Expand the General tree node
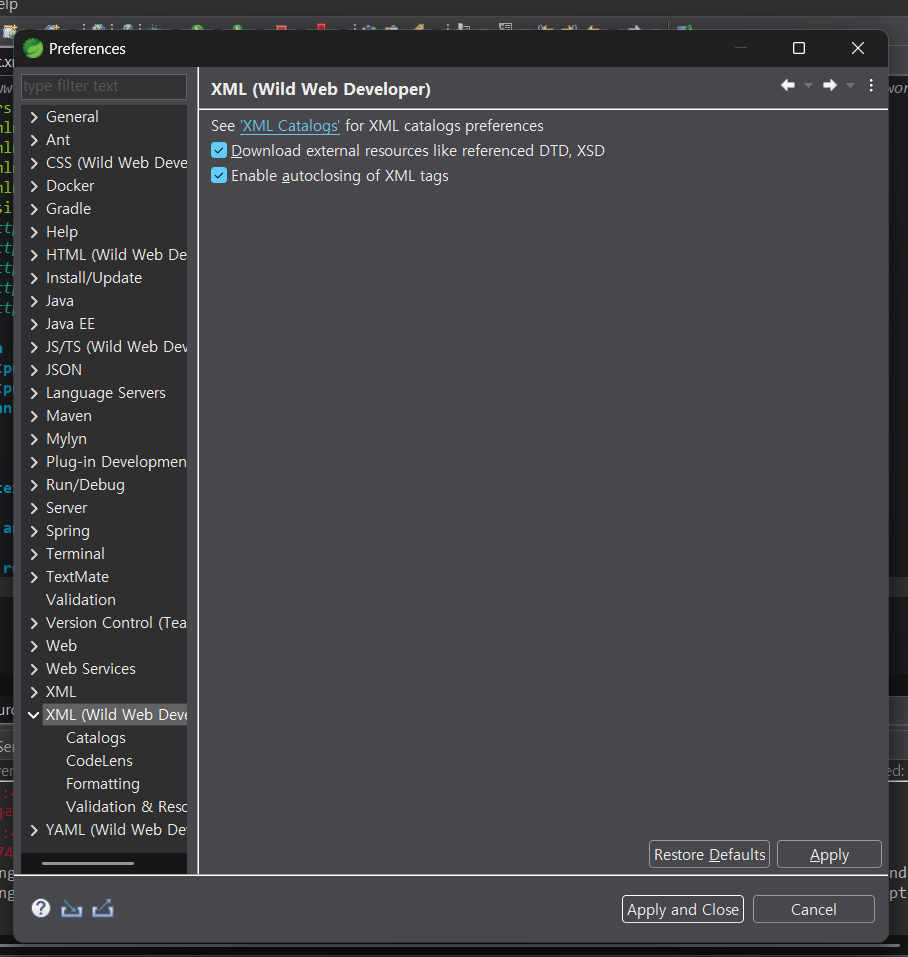The height and width of the screenshot is (957, 908). tap(34, 117)
